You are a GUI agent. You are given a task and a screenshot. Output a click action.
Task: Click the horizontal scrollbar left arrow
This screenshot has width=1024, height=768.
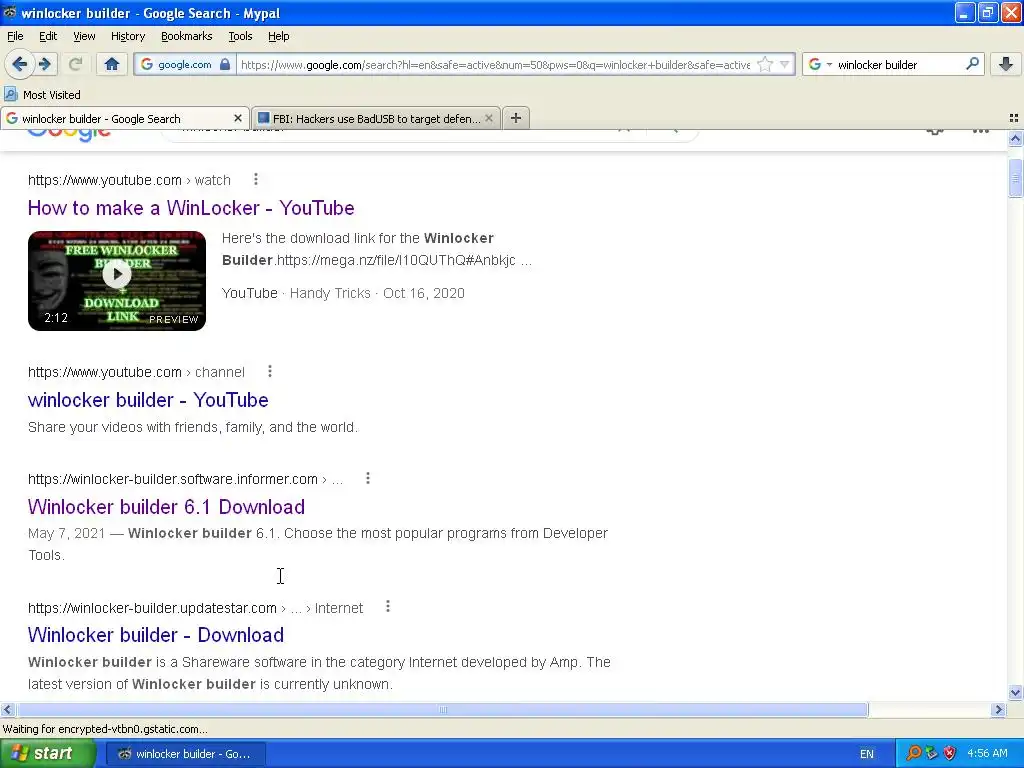coord(7,709)
